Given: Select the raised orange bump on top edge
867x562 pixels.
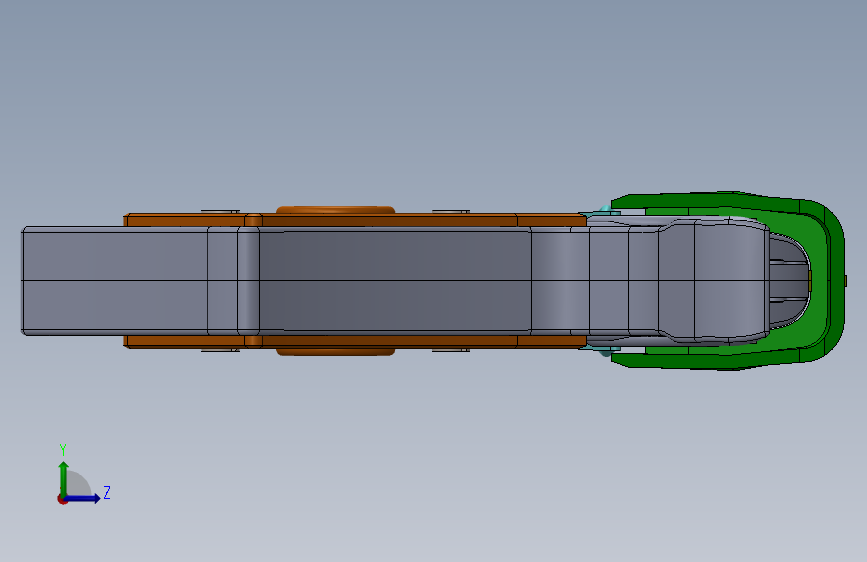Looking at the screenshot, I should coord(335,210).
